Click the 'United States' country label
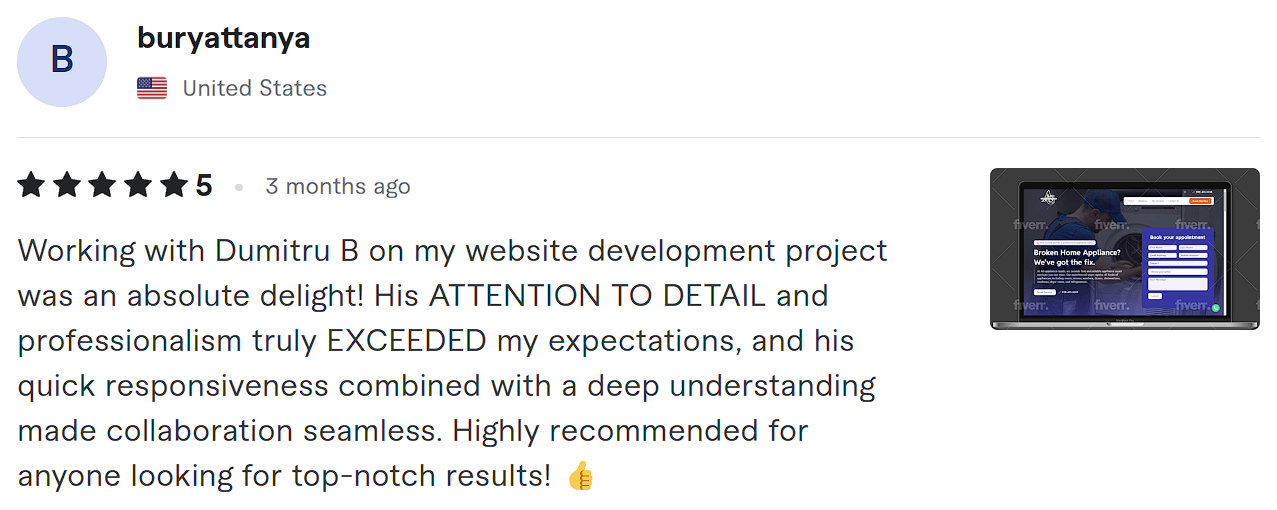The height and width of the screenshot is (510, 1277). 254,88
